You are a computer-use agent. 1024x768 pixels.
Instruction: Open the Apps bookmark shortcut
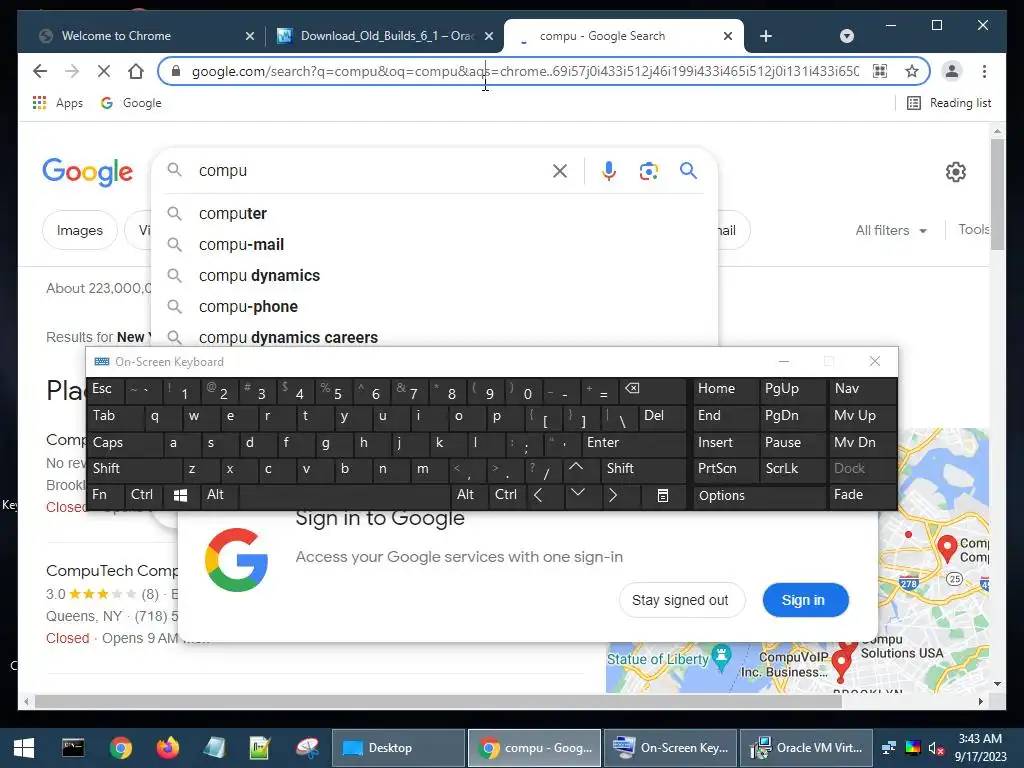(x=57, y=103)
